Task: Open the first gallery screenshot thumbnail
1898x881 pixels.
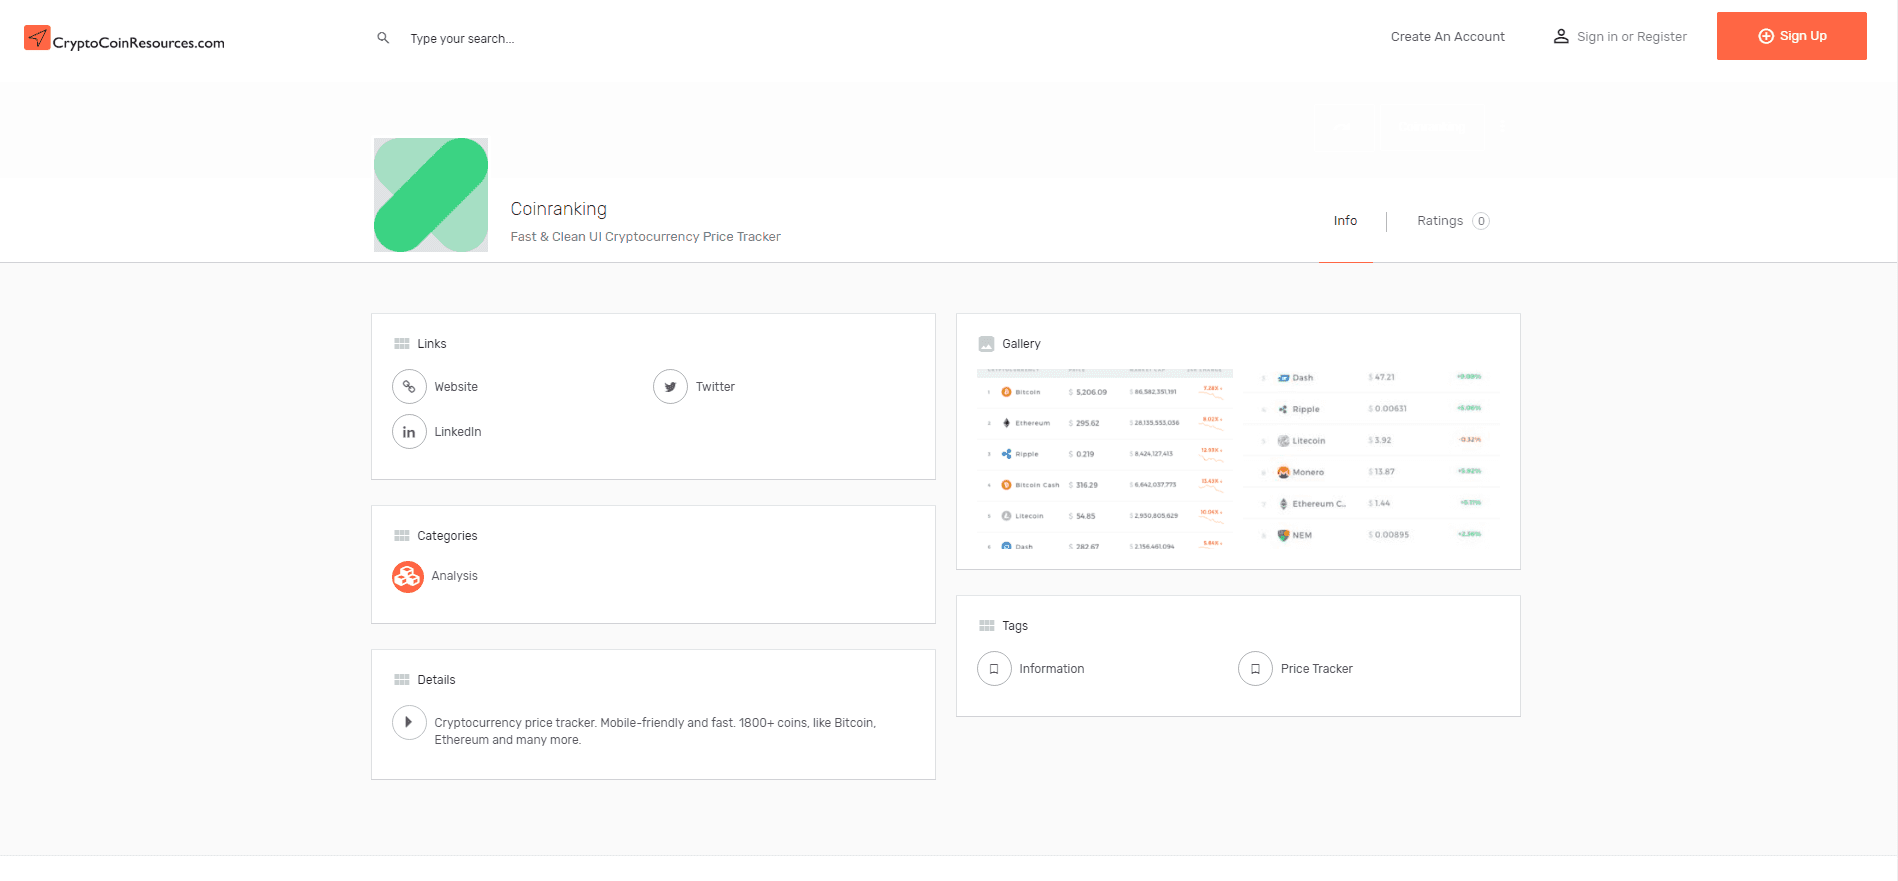Action: (x=1104, y=460)
